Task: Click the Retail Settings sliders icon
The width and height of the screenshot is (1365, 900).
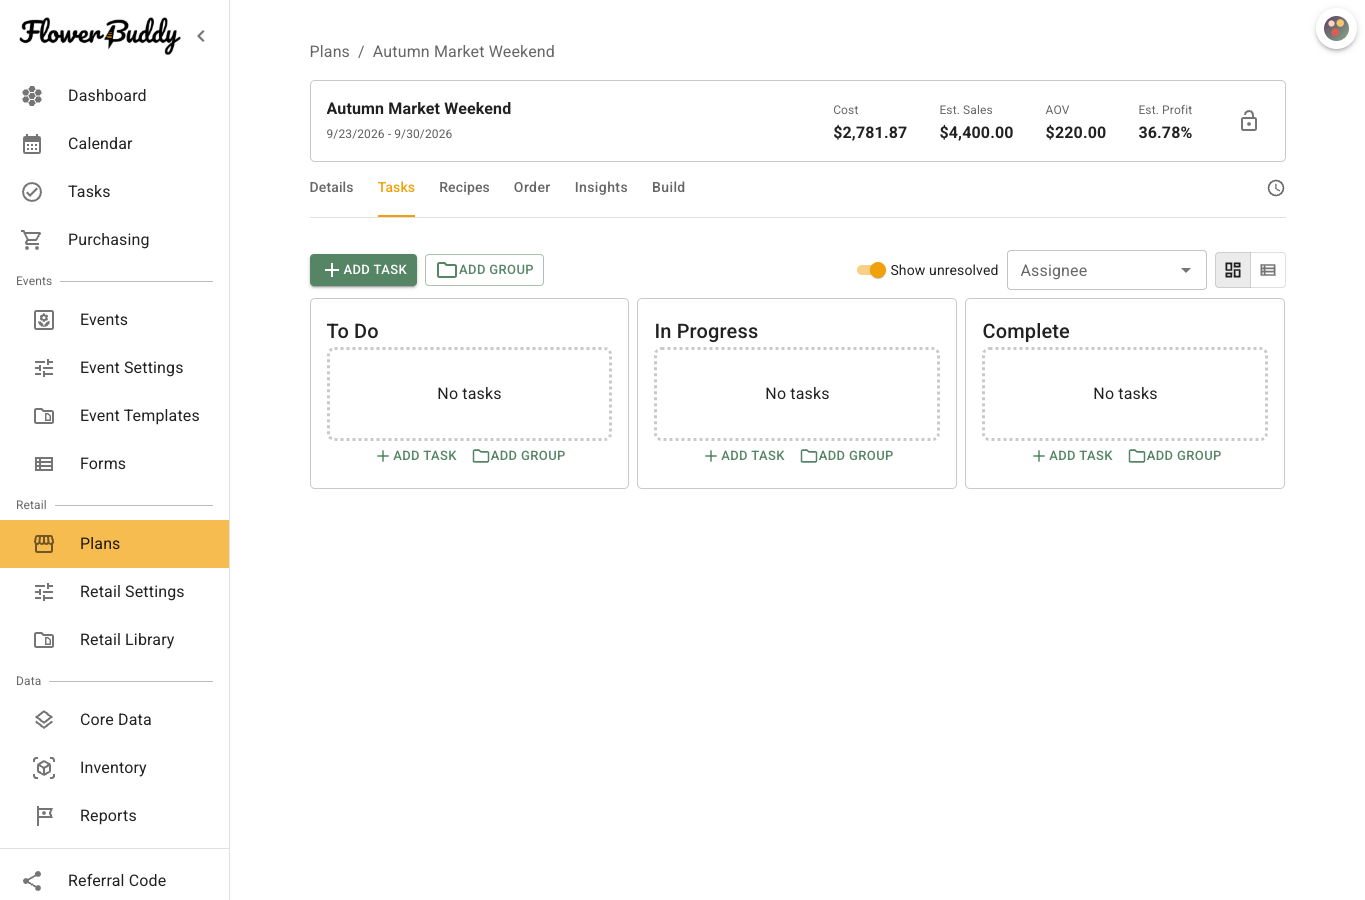Action: pos(44,592)
